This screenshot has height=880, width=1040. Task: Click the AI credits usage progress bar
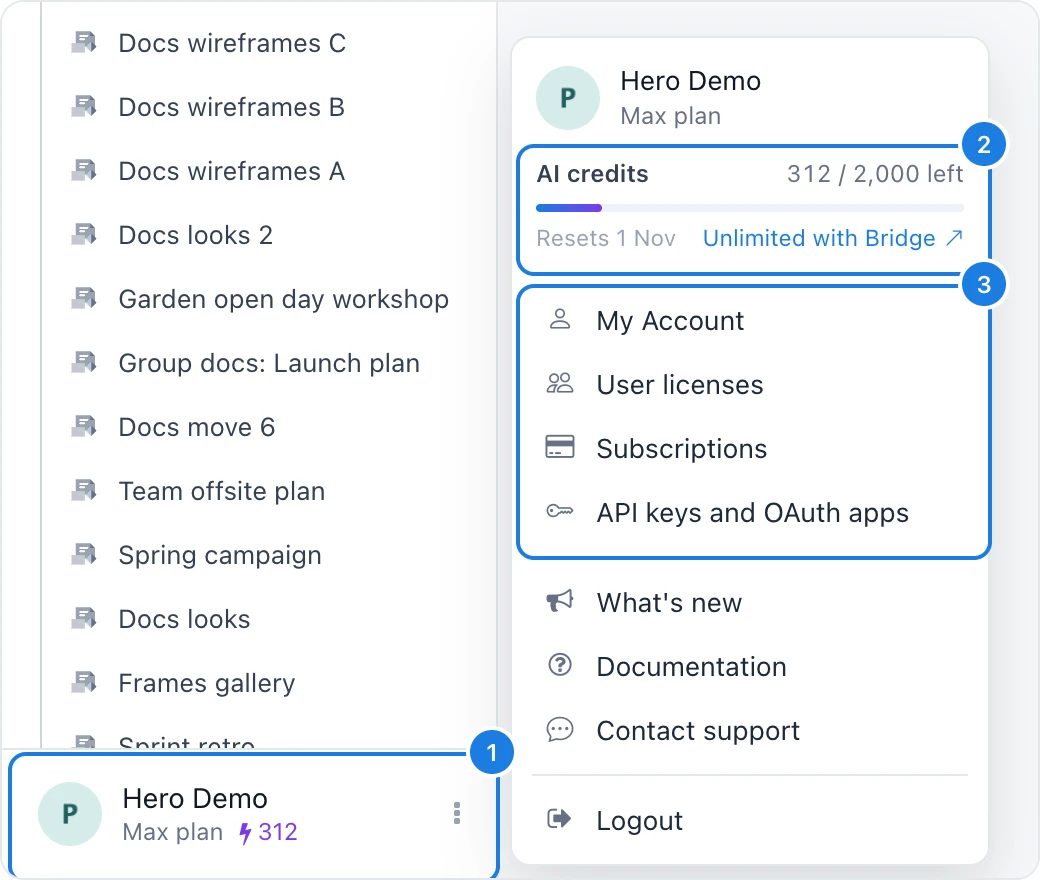749,208
